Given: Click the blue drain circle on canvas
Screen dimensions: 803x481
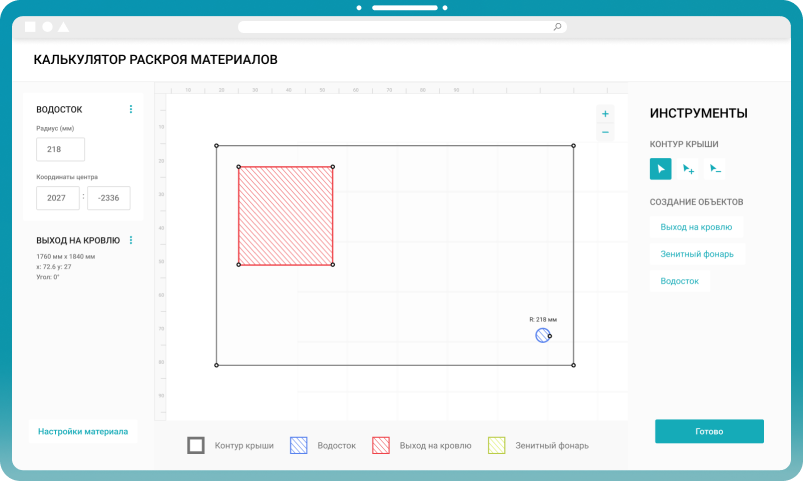Looking at the screenshot, I should pyautogui.click(x=542, y=335).
